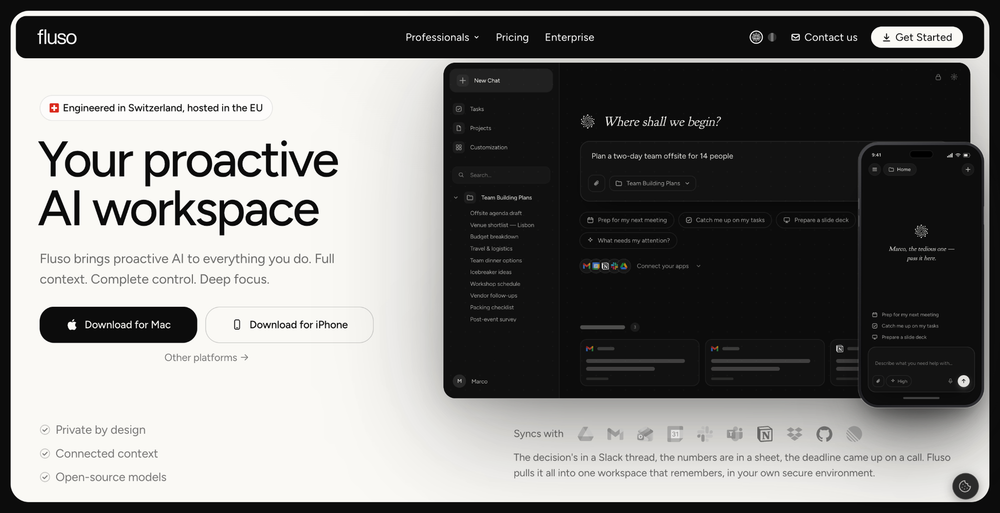This screenshot has width=1000, height=513.
Task: Tap the plus icon on the phone screen
Action: pyautogui.click(x=967, y=170)
